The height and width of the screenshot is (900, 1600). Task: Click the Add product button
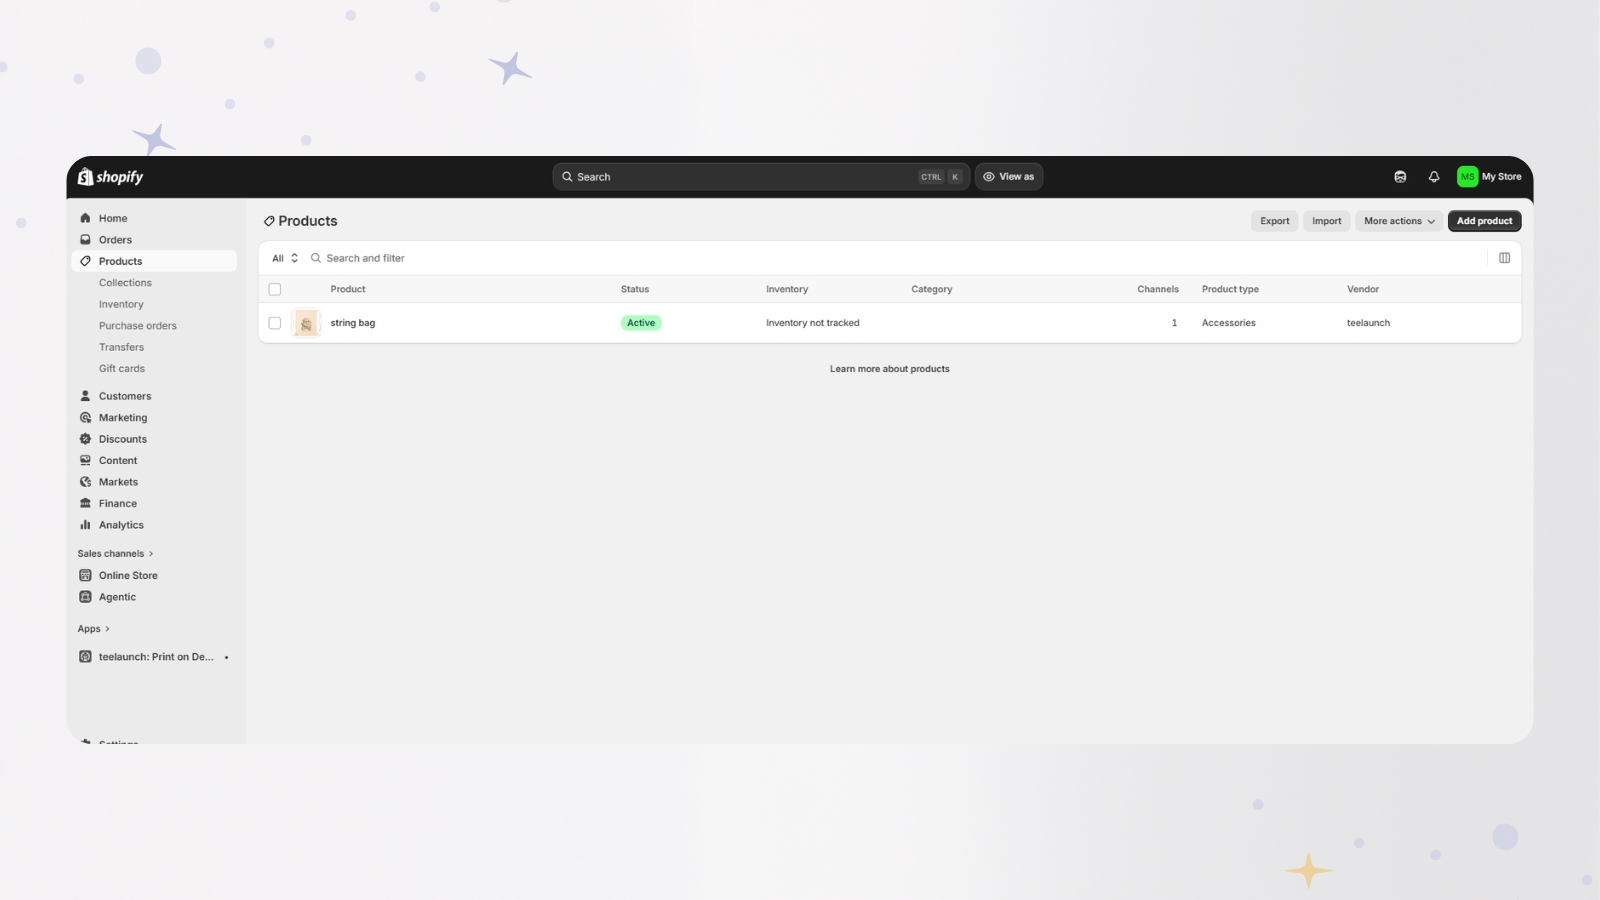click(1484, 221)
